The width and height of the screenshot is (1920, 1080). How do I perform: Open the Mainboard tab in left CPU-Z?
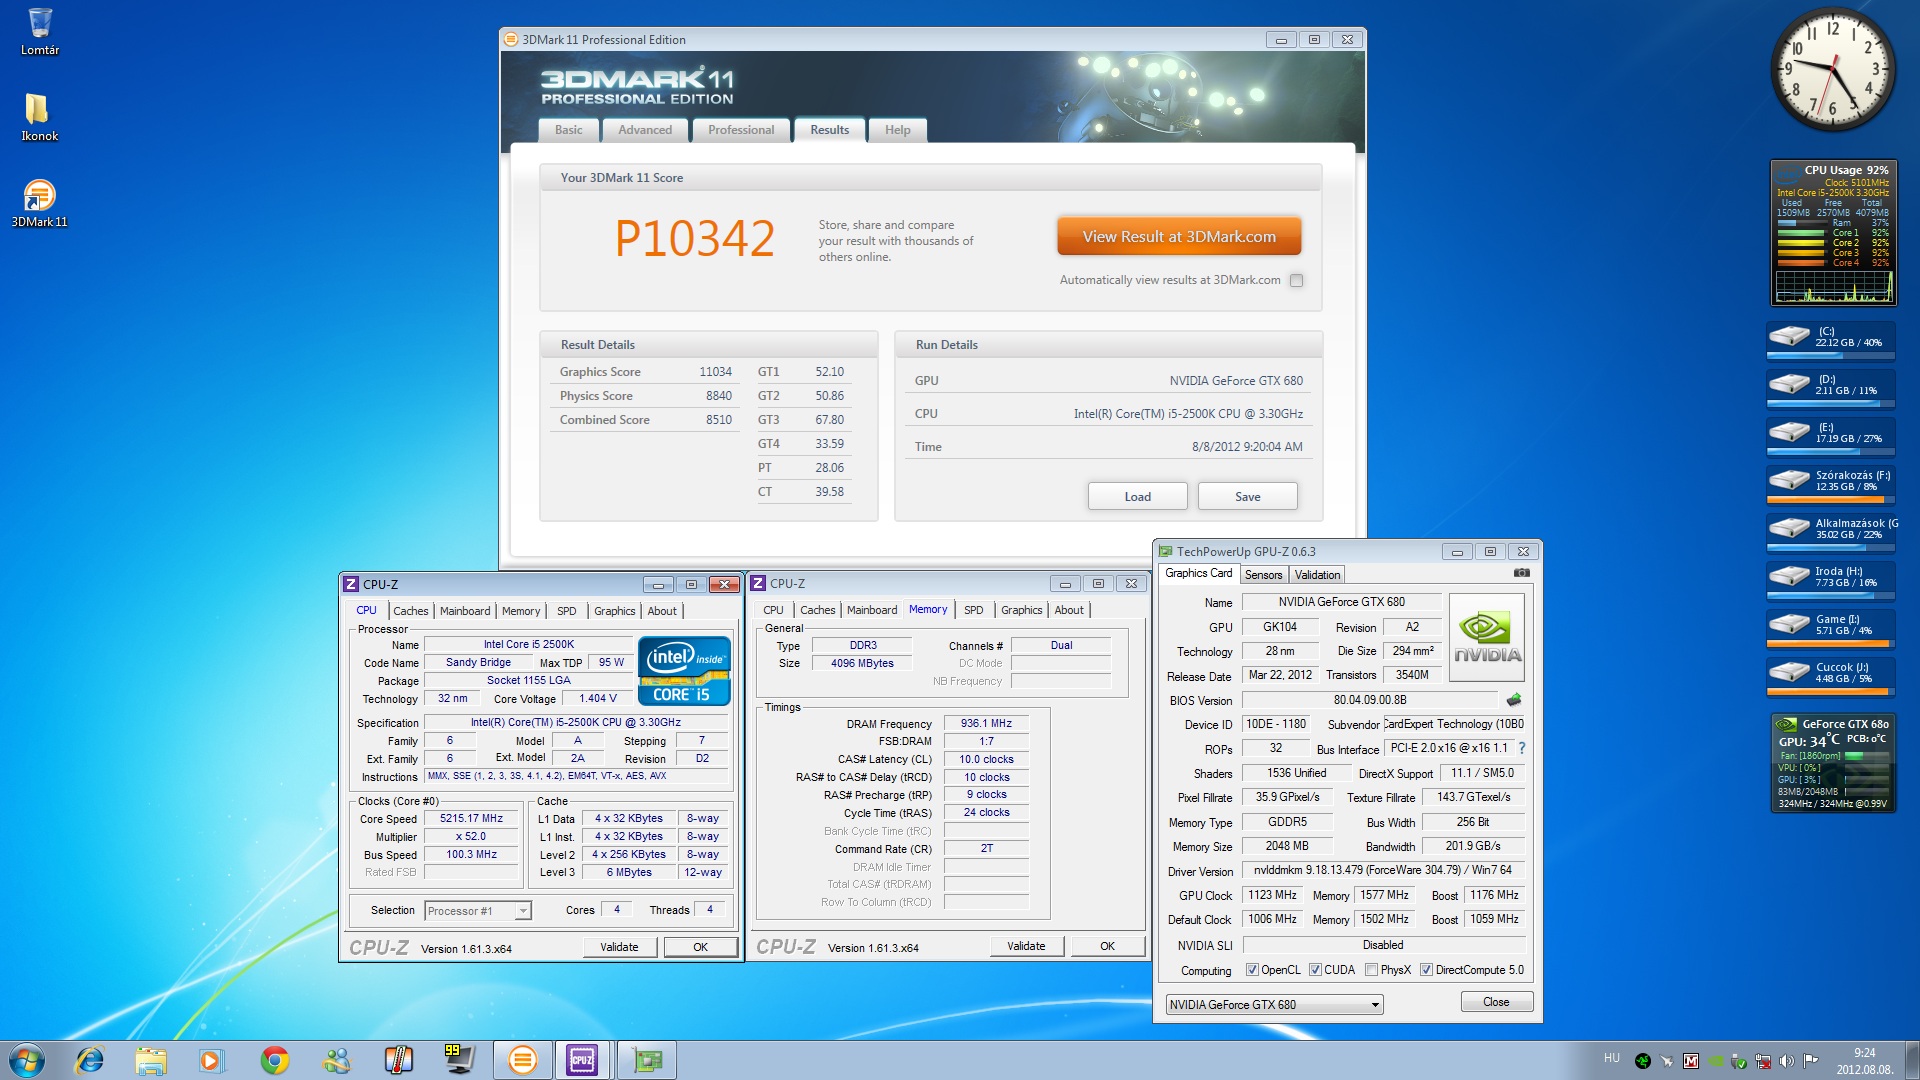465,611
